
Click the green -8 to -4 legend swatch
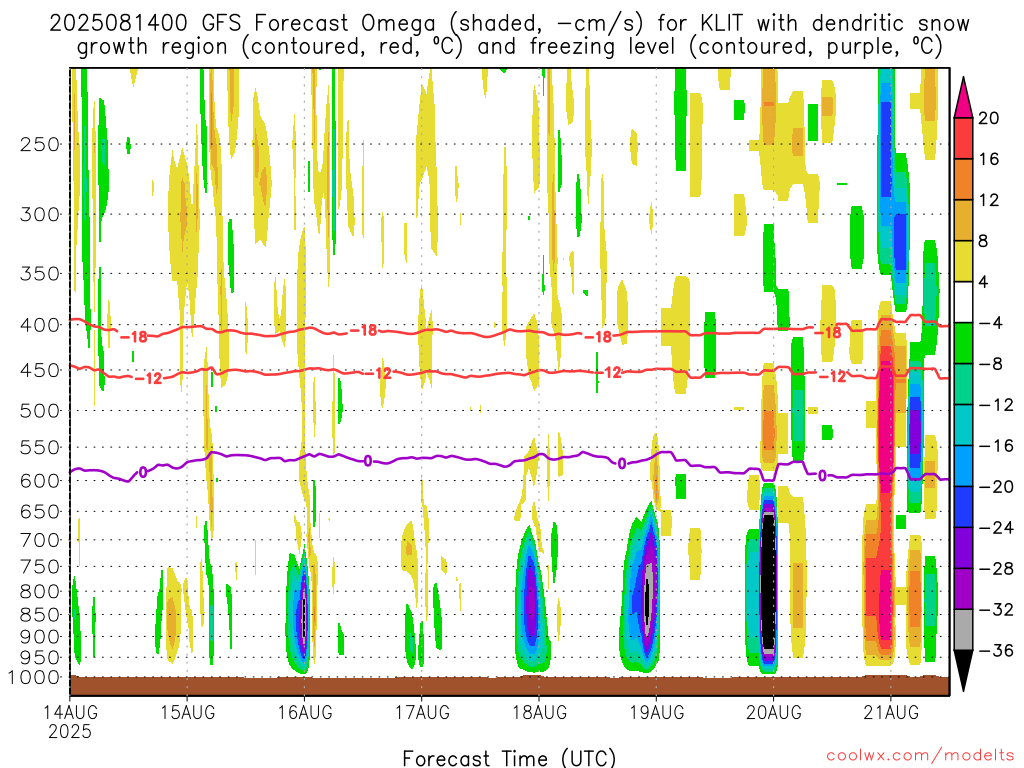coord(963,344)
